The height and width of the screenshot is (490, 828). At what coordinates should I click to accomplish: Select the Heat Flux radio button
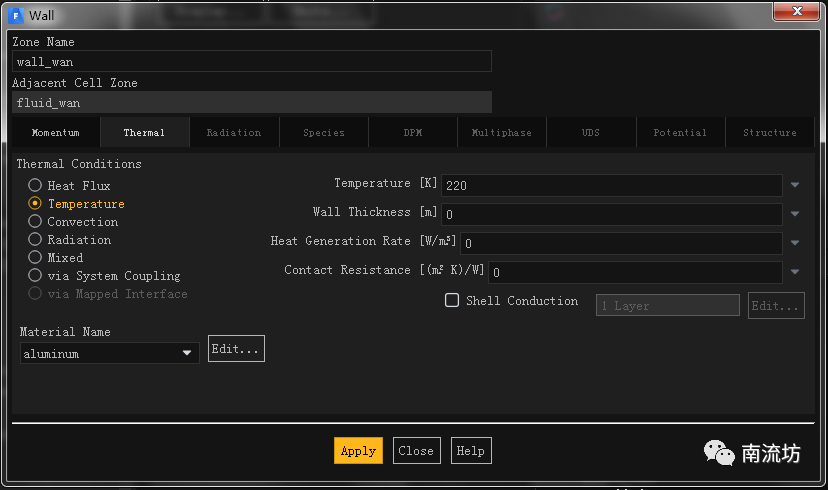tap(35, 186)
